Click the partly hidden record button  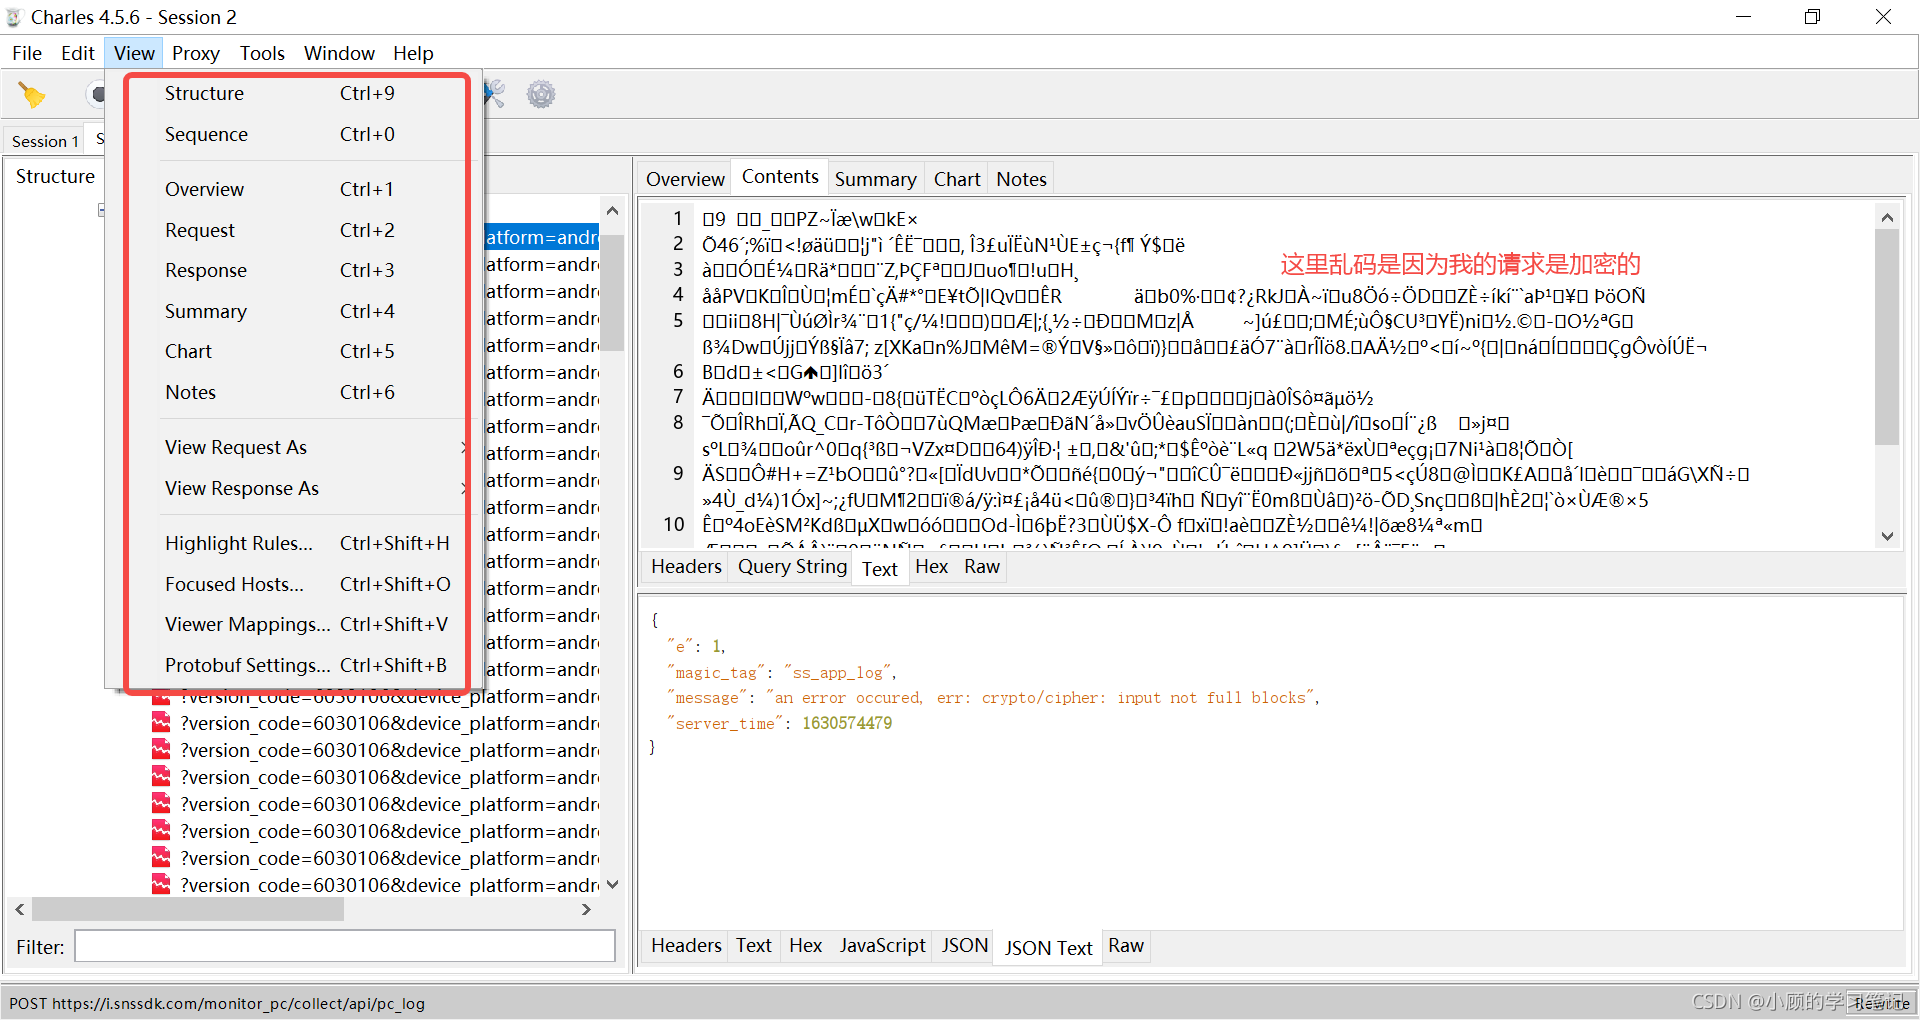[x=97, y=95]
